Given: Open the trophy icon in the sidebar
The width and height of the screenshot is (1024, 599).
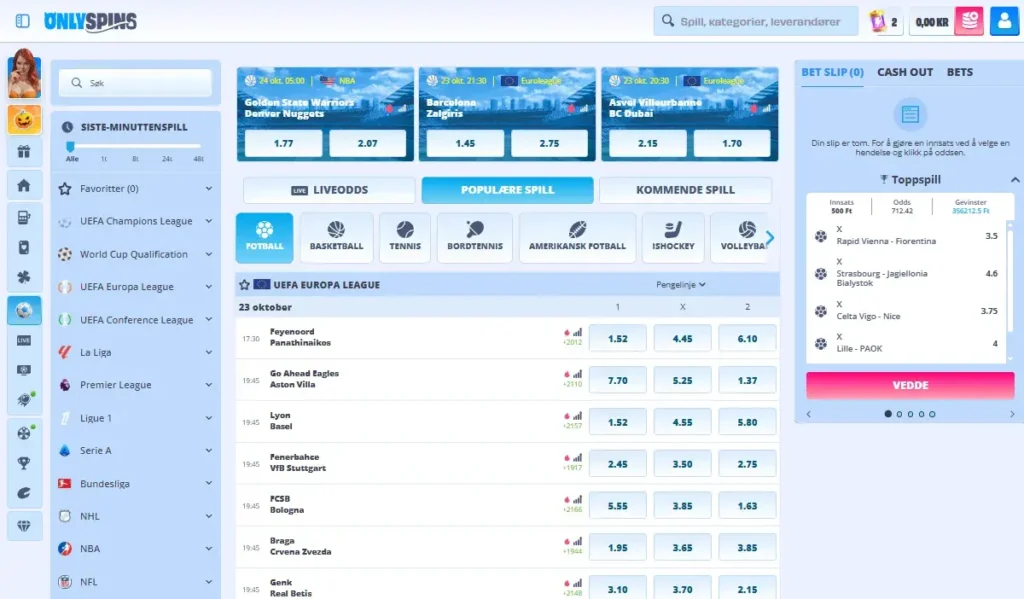Looking at the screenshot, I should [24, 463].
